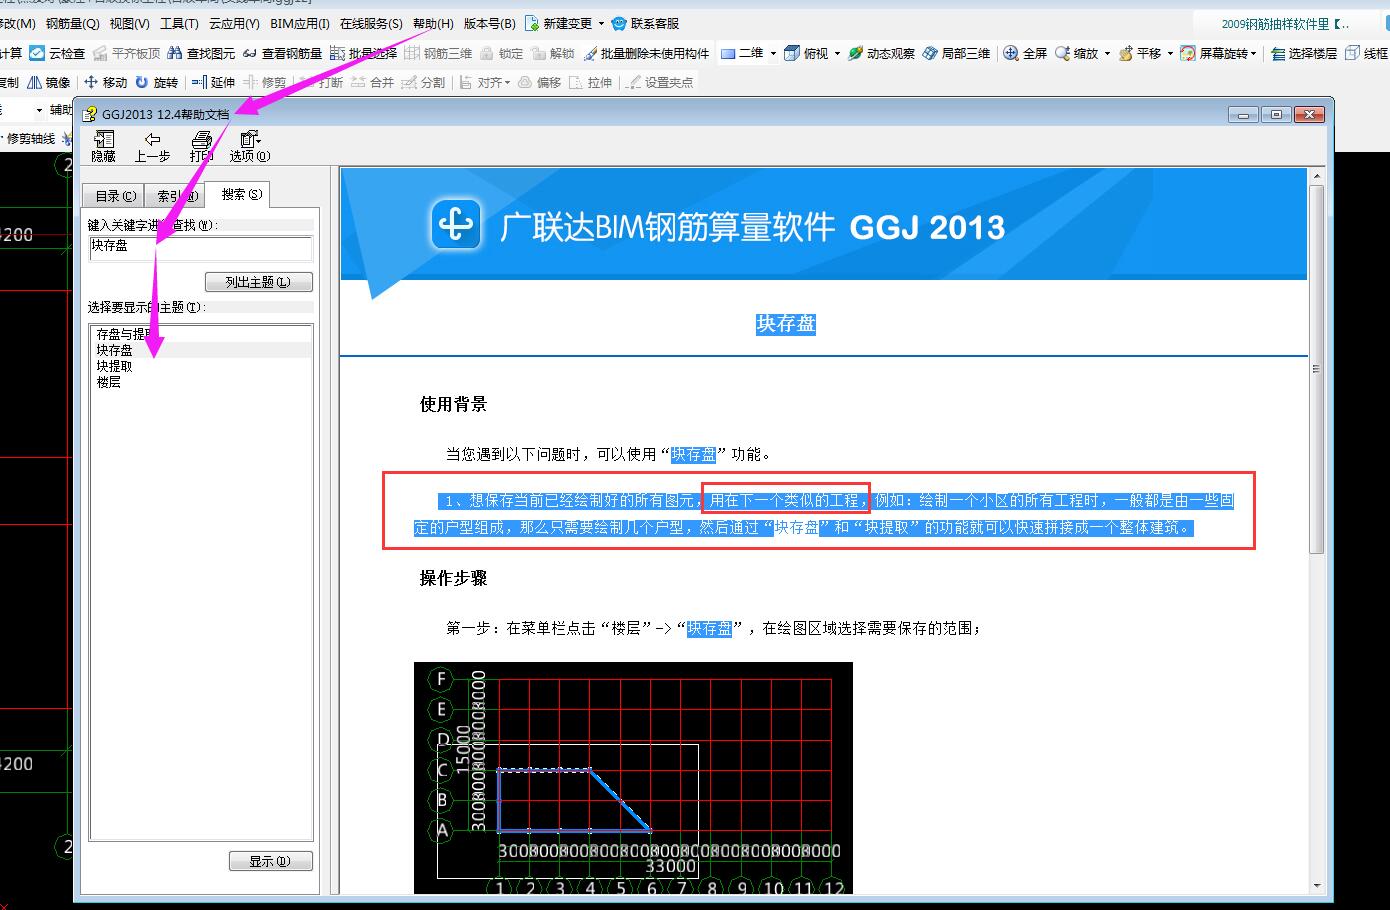The width and height of the screenshot is (1390, 910).
Task: Select 二维 two-dimensional view
Action: click(x=742, y=53)
